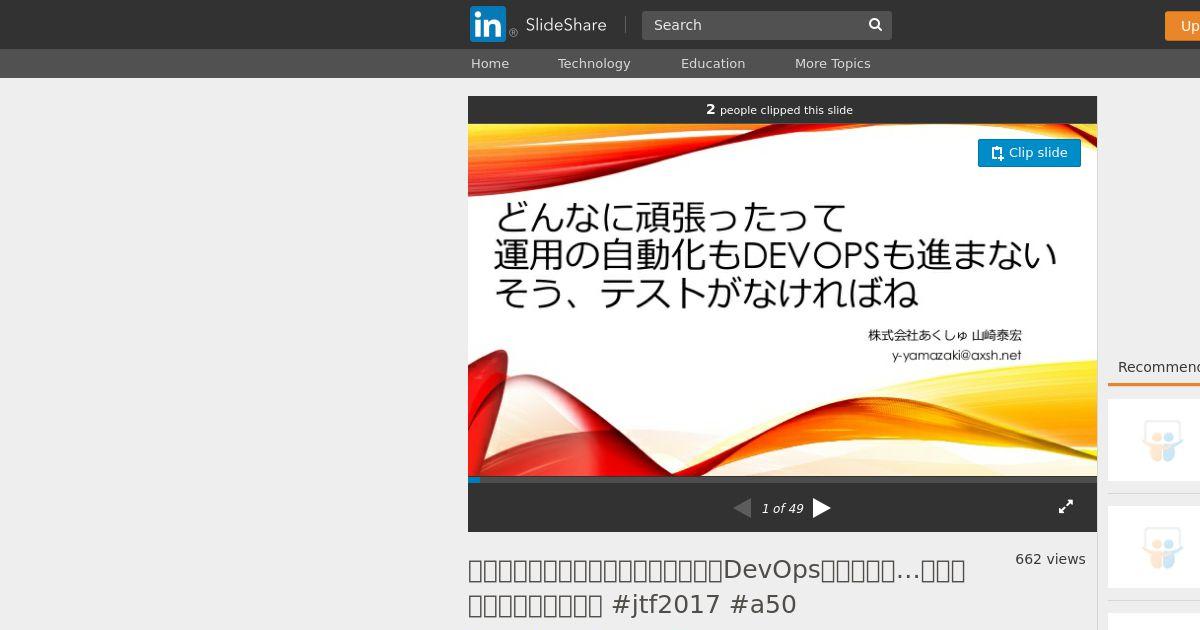Advance to the next slide arrow
The width and height of the screenshot is (1200, 630).
[x=822, y=508]
